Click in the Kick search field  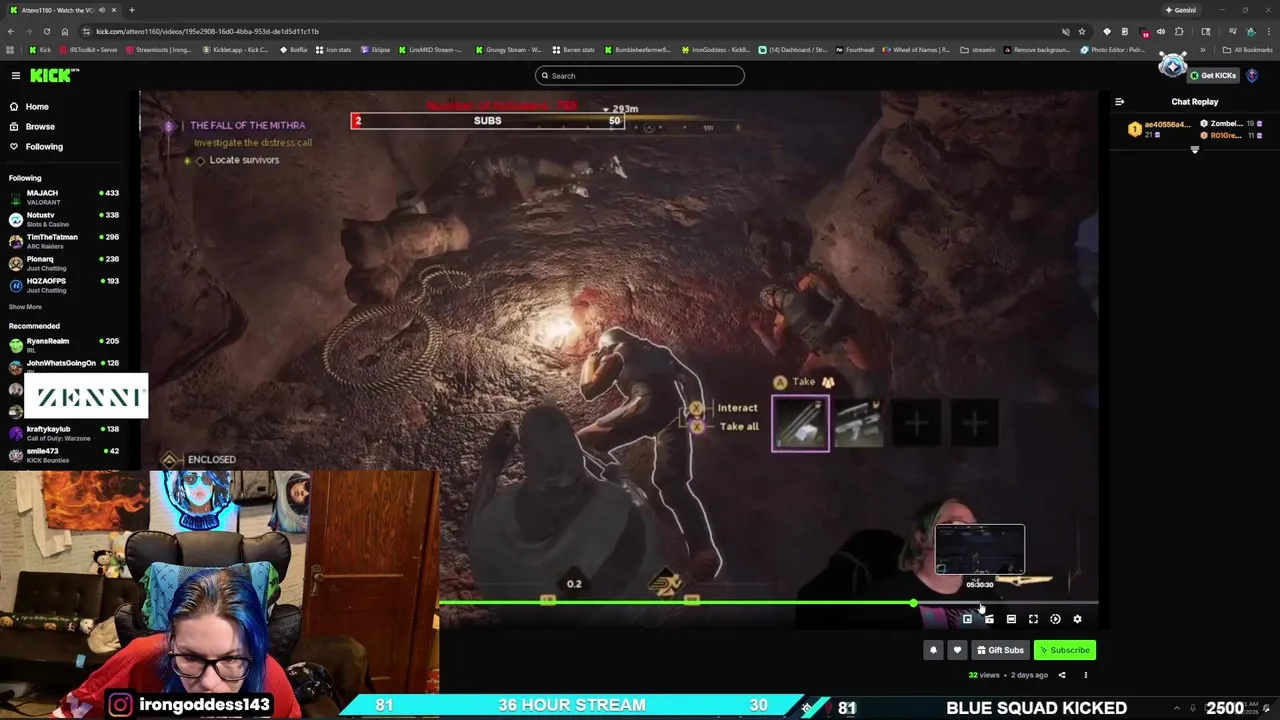click(x=640, y=76)
